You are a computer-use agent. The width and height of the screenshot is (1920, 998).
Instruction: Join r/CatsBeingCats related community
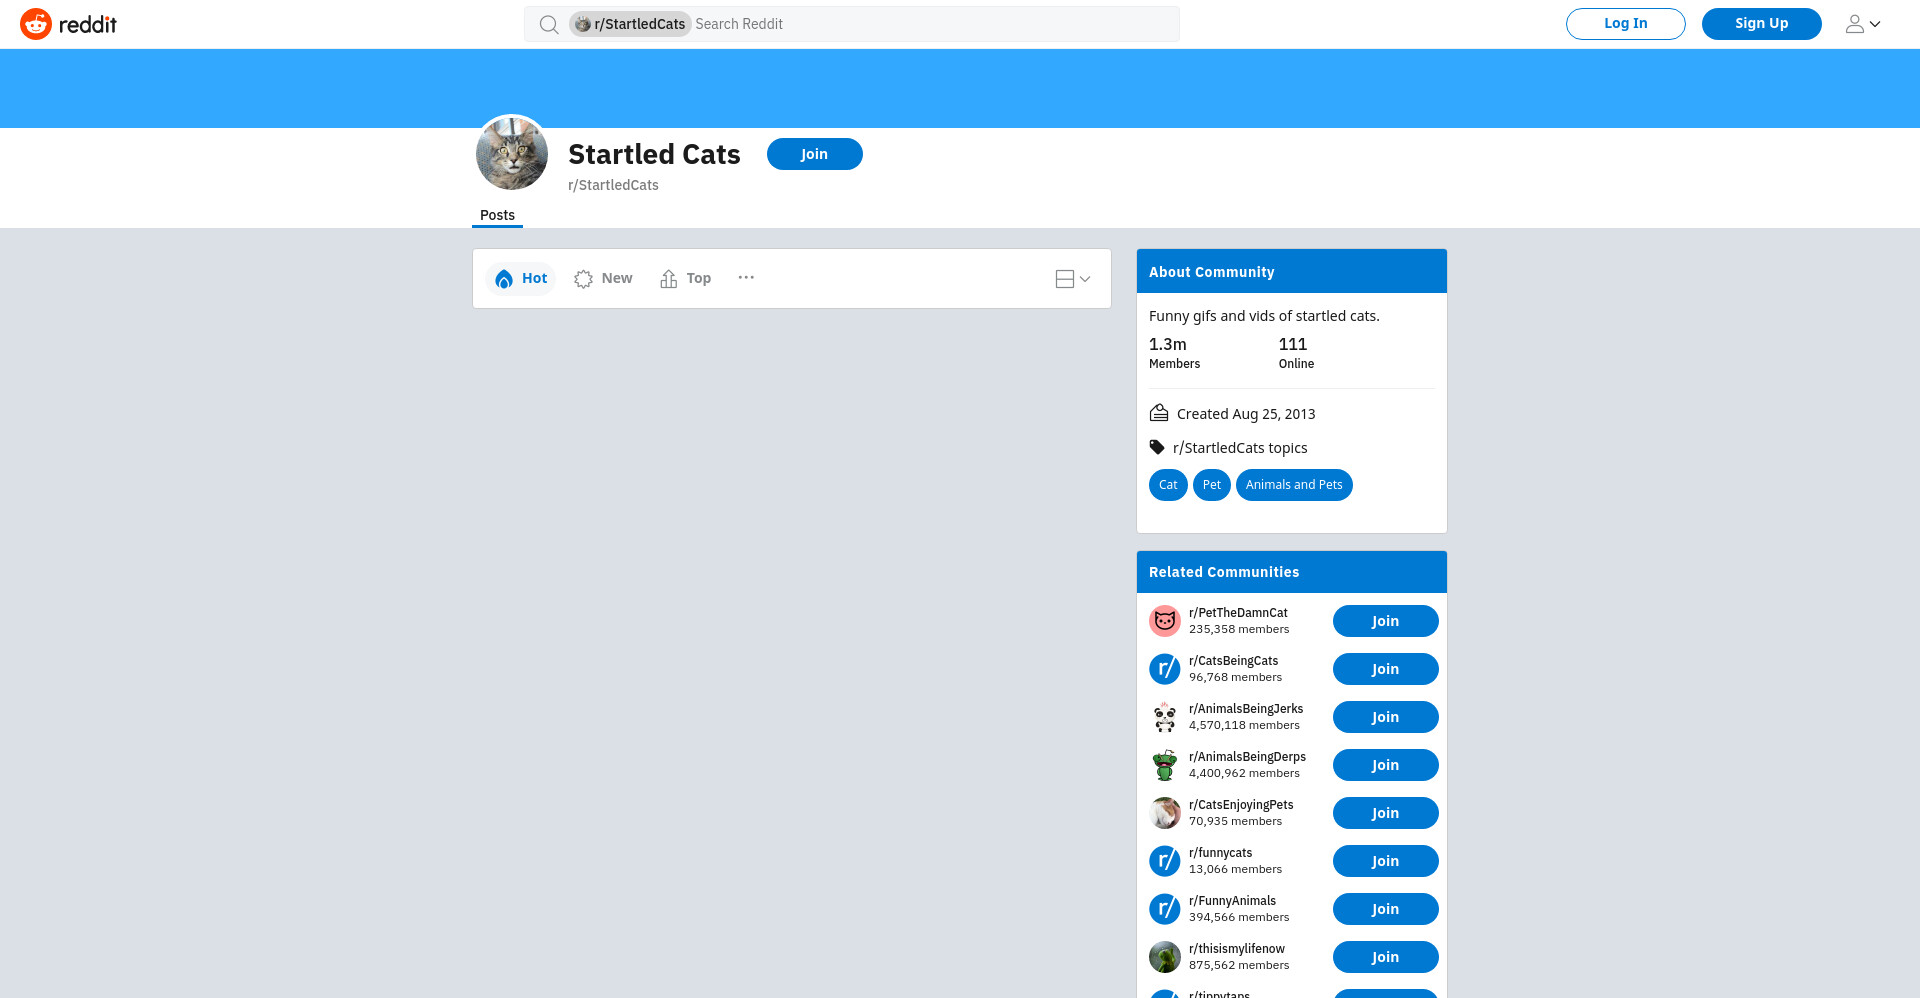1386,669
